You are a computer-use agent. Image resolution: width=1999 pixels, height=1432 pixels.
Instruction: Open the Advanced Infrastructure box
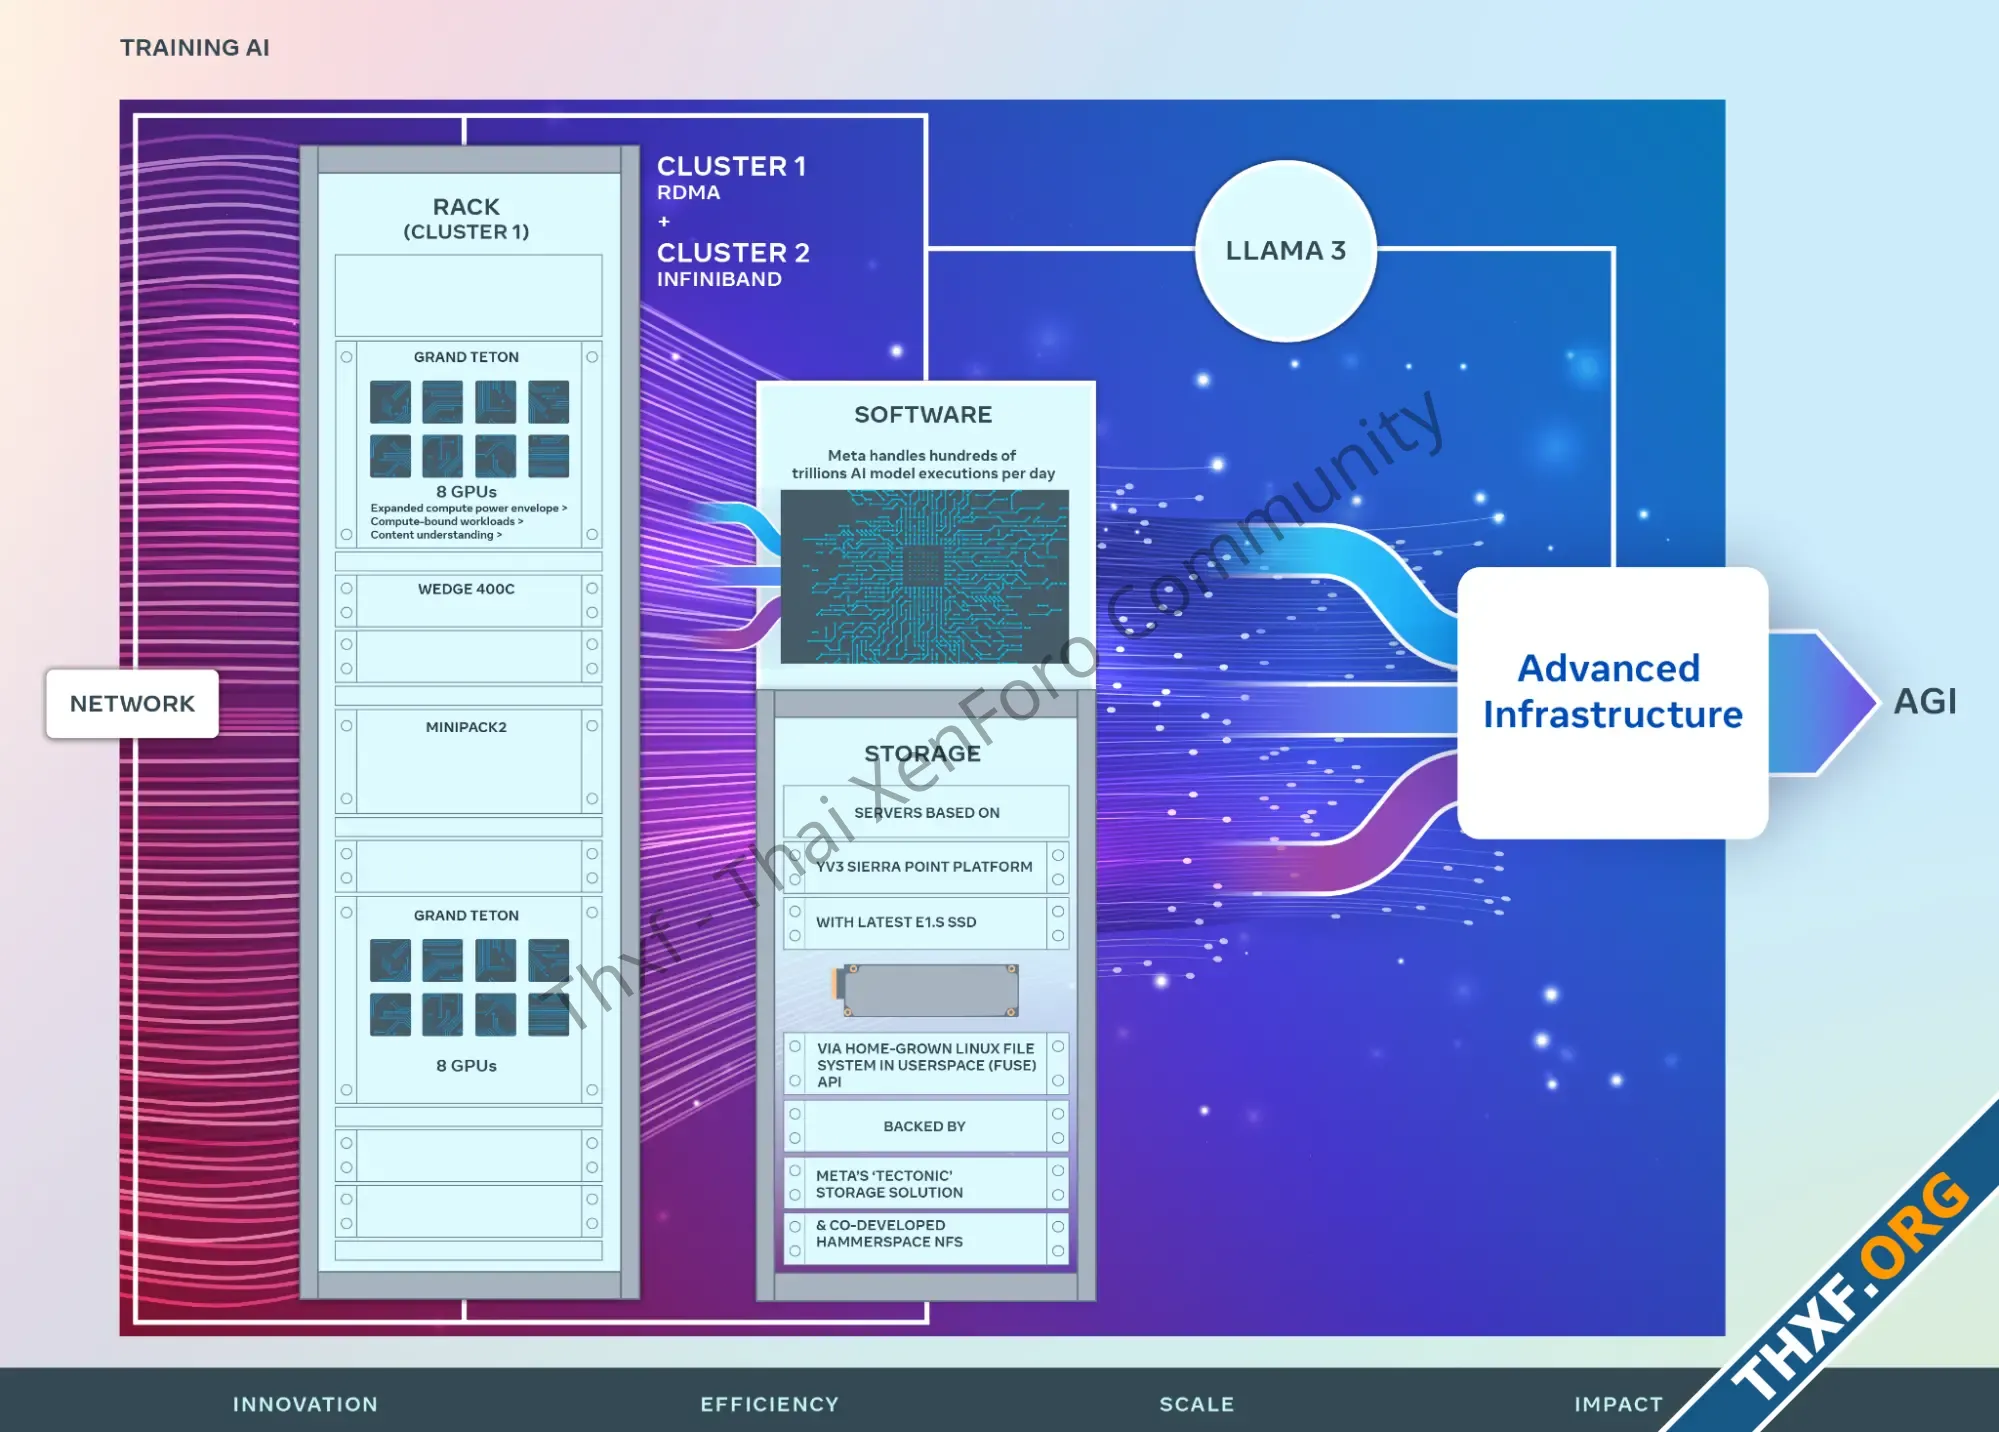1612,702
